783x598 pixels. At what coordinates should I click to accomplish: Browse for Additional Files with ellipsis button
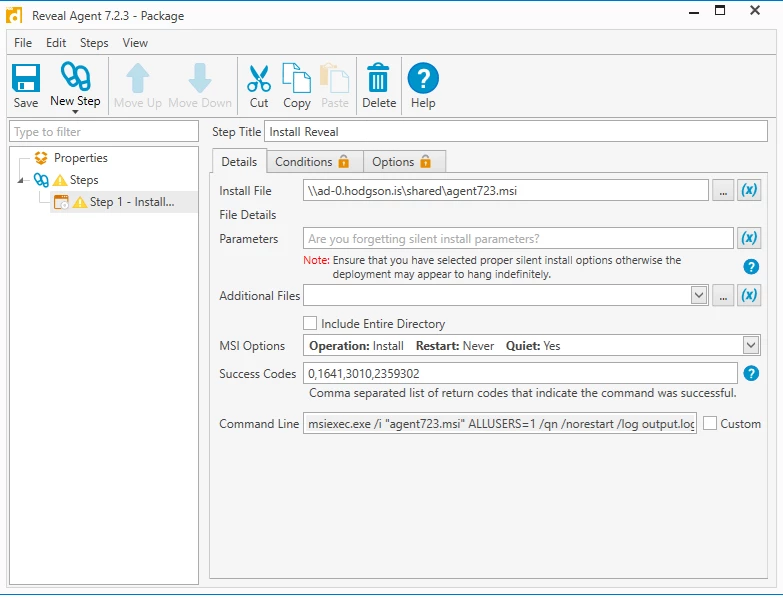tap(723, 296)
